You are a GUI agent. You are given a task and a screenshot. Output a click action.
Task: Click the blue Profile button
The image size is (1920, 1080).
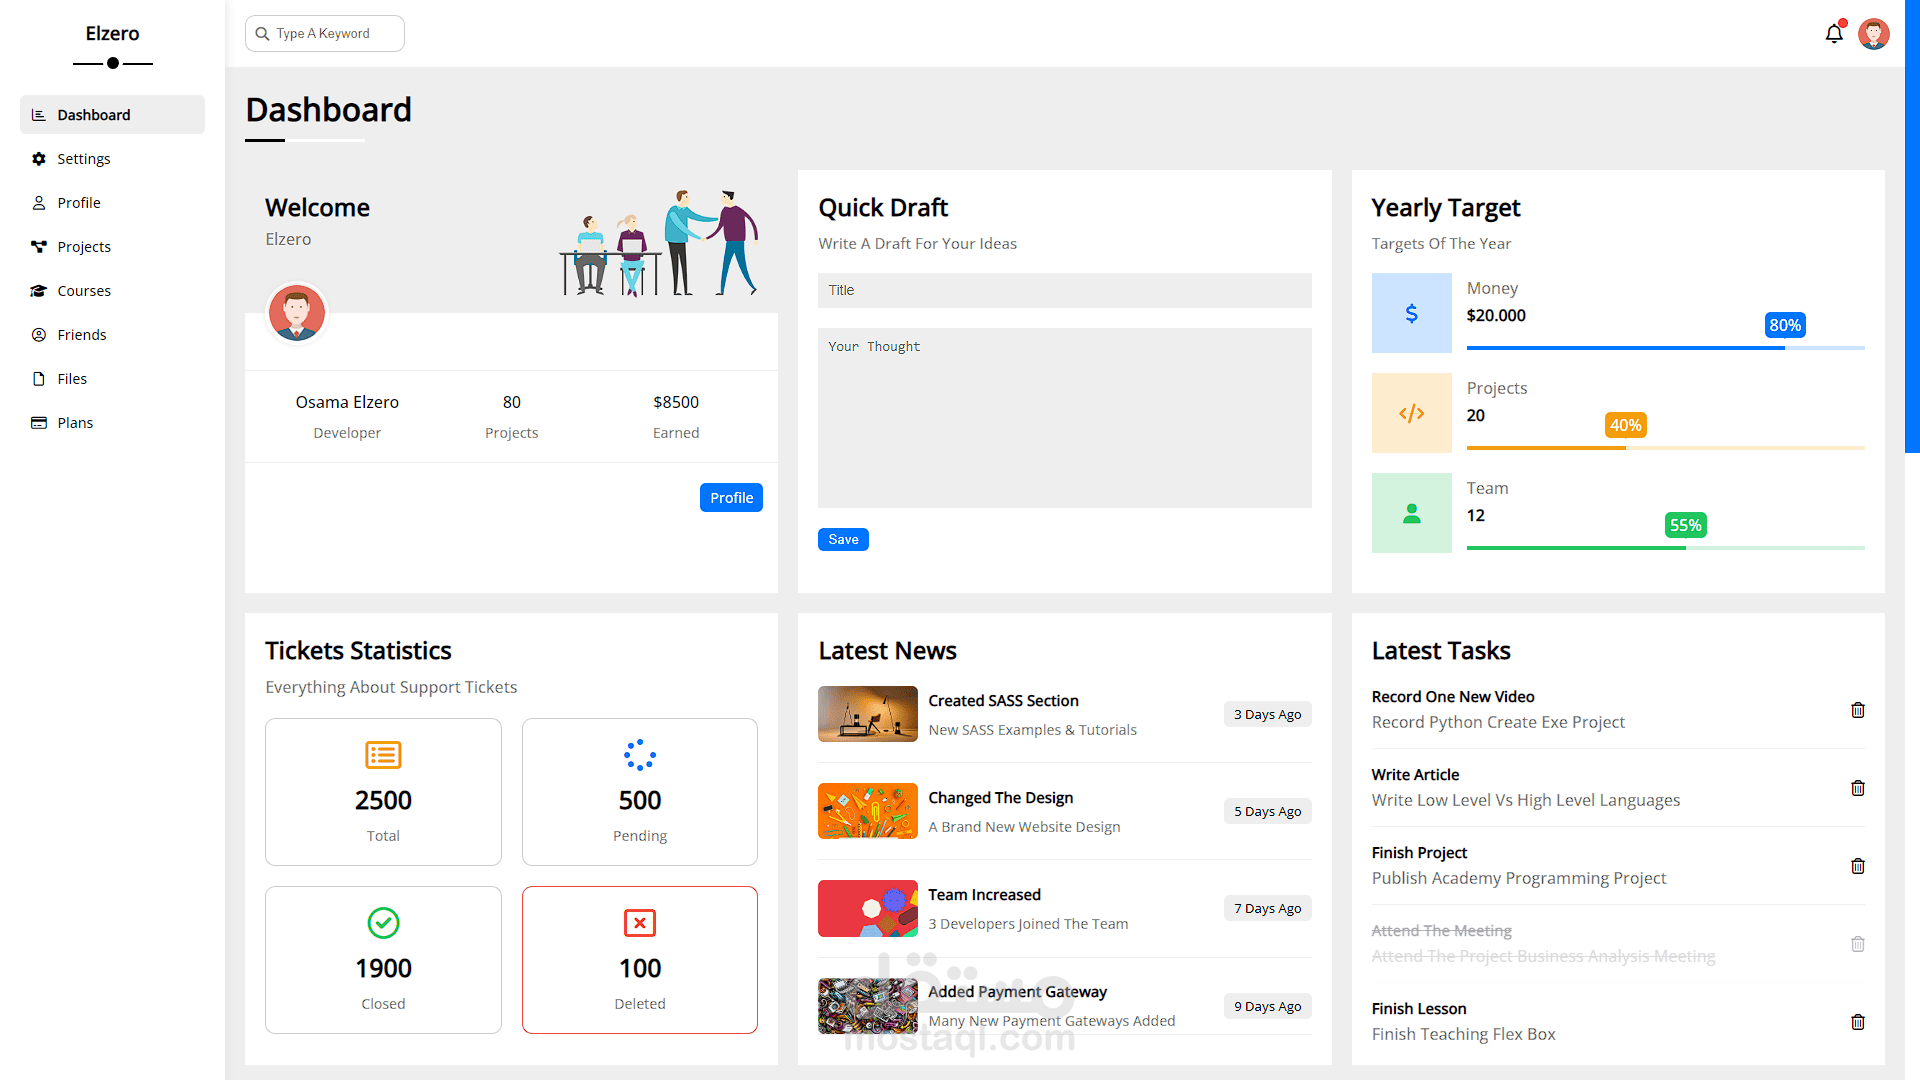pos(731,498)
